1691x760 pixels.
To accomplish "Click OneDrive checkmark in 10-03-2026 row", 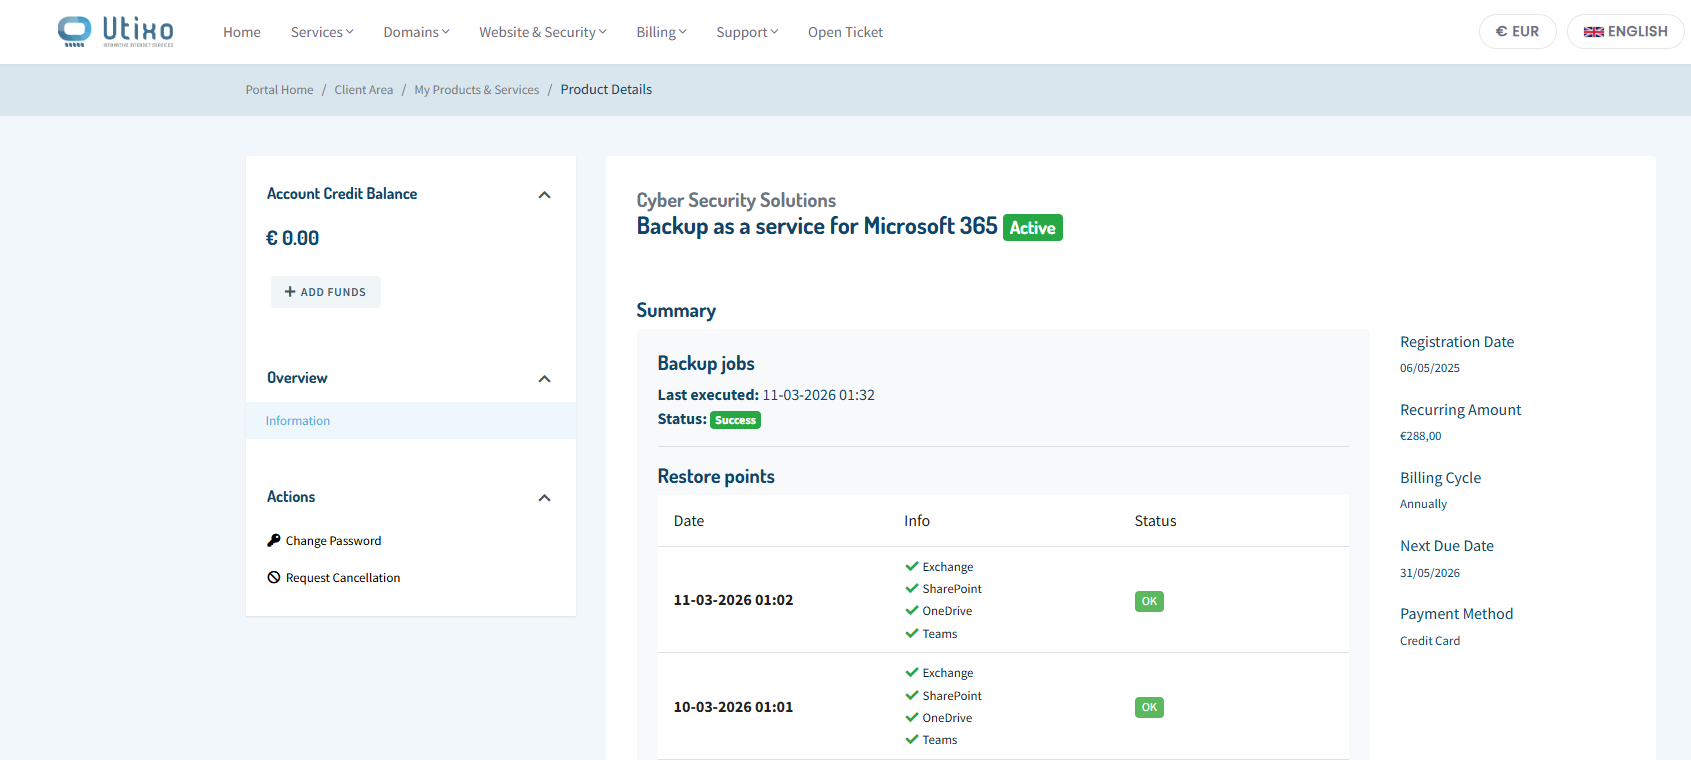I will pos(911,717).
